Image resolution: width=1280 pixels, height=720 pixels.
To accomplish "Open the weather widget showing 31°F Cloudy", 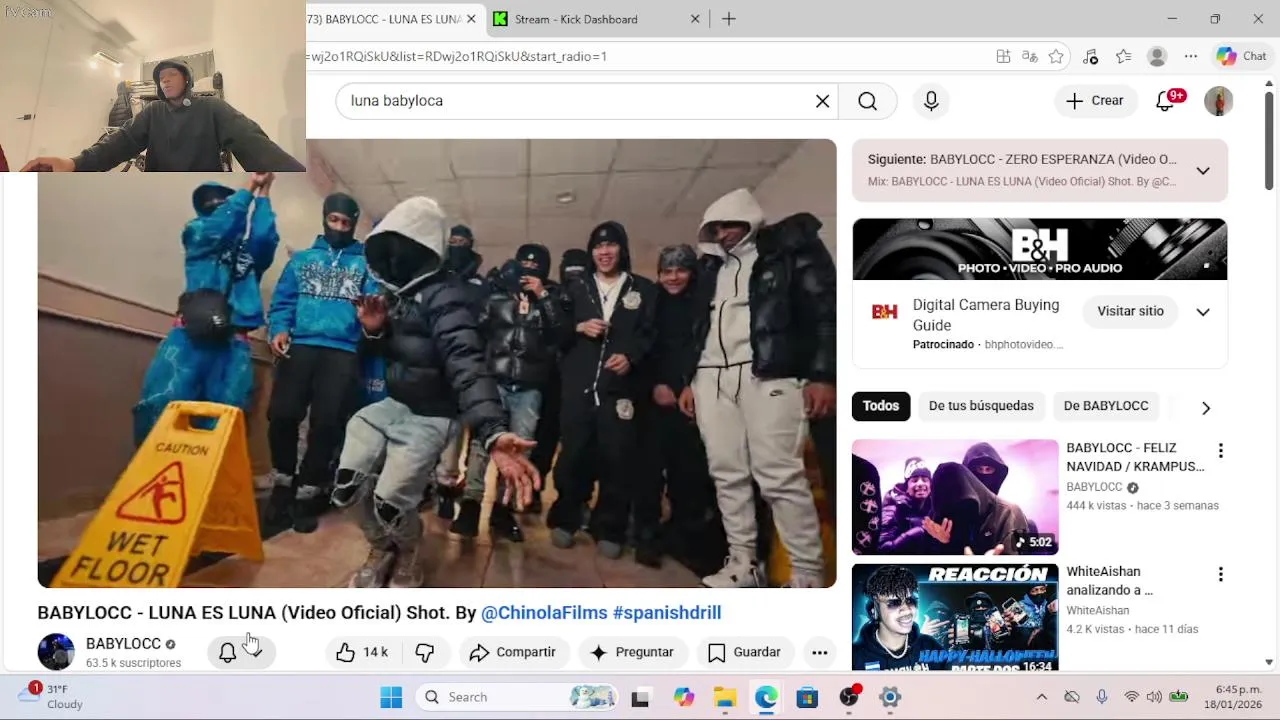I will tap(52, 697).
